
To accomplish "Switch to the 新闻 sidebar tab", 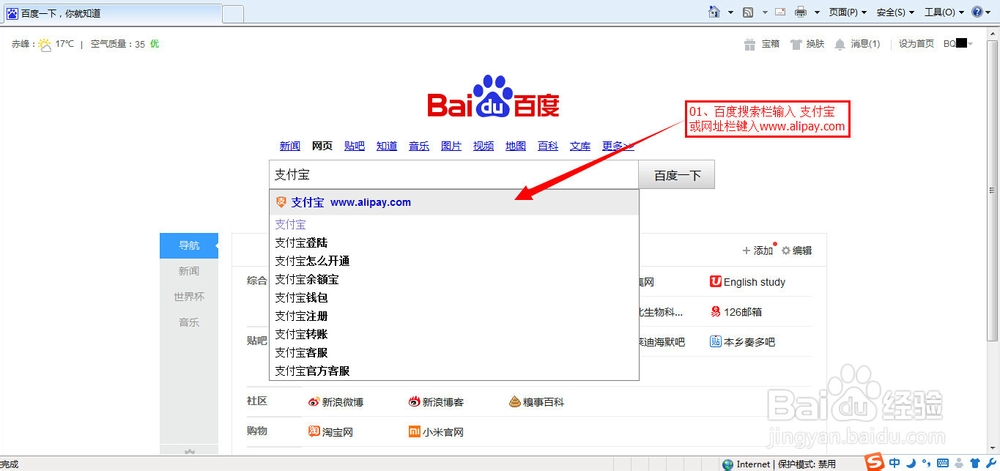I will tap(189, 271).
